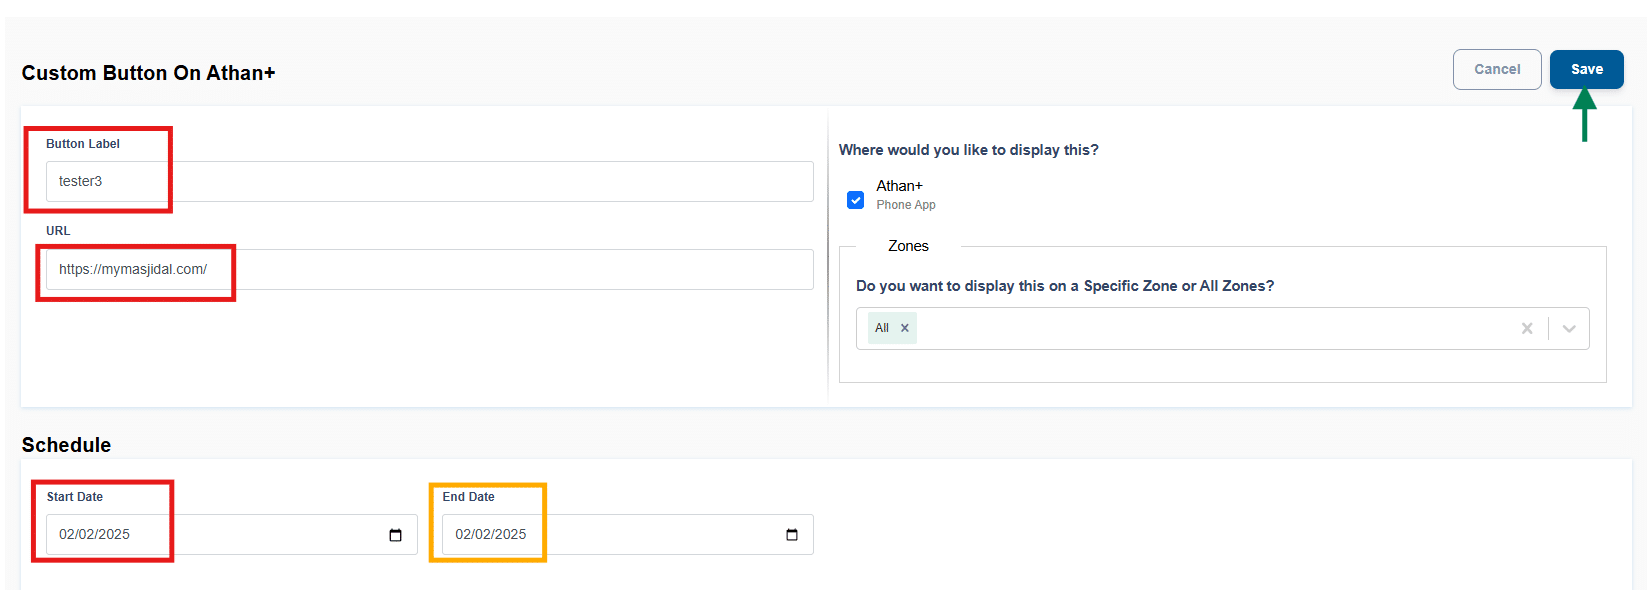Click the Specific Zone or All Zones question
This screenshot has height=590, width=1652.
point(1065,286)
